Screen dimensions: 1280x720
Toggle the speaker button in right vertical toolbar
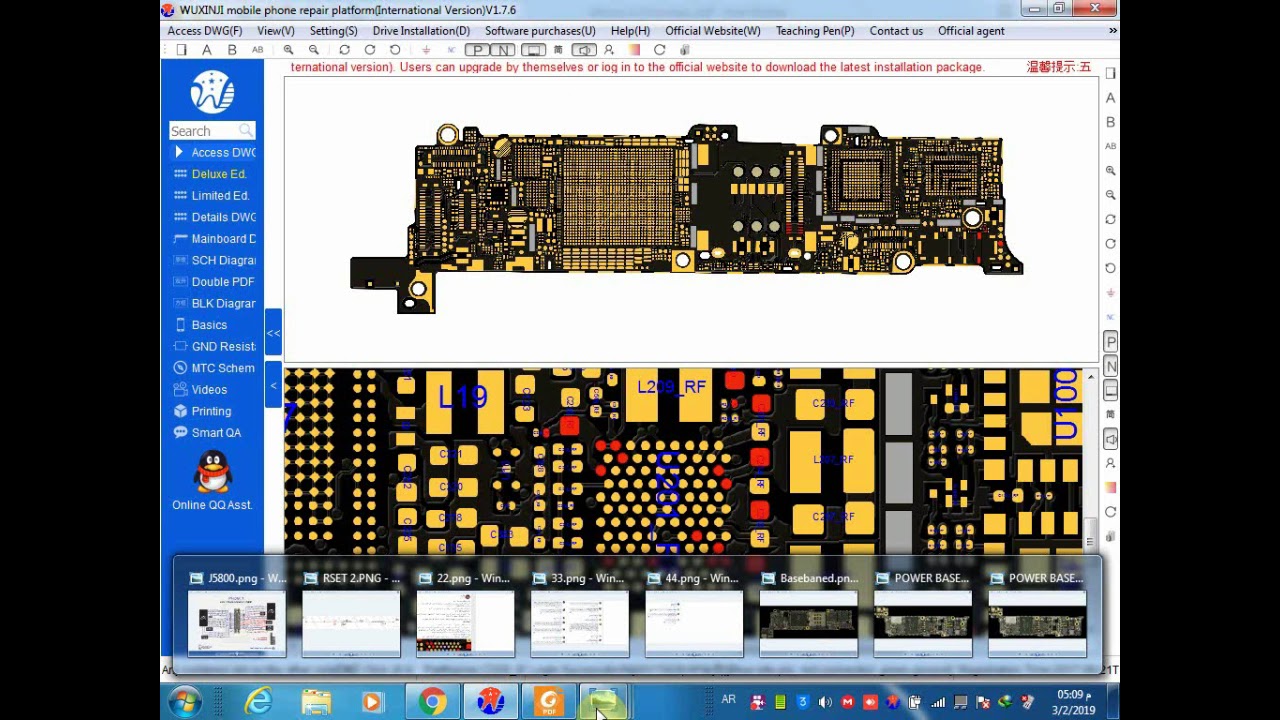[1110, 438]
